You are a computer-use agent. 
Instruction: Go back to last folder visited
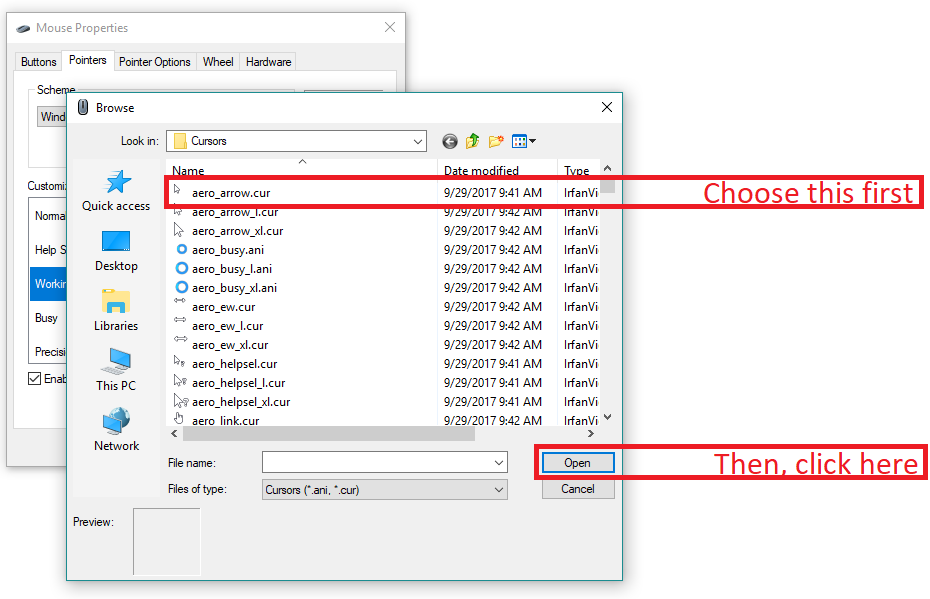449,141
